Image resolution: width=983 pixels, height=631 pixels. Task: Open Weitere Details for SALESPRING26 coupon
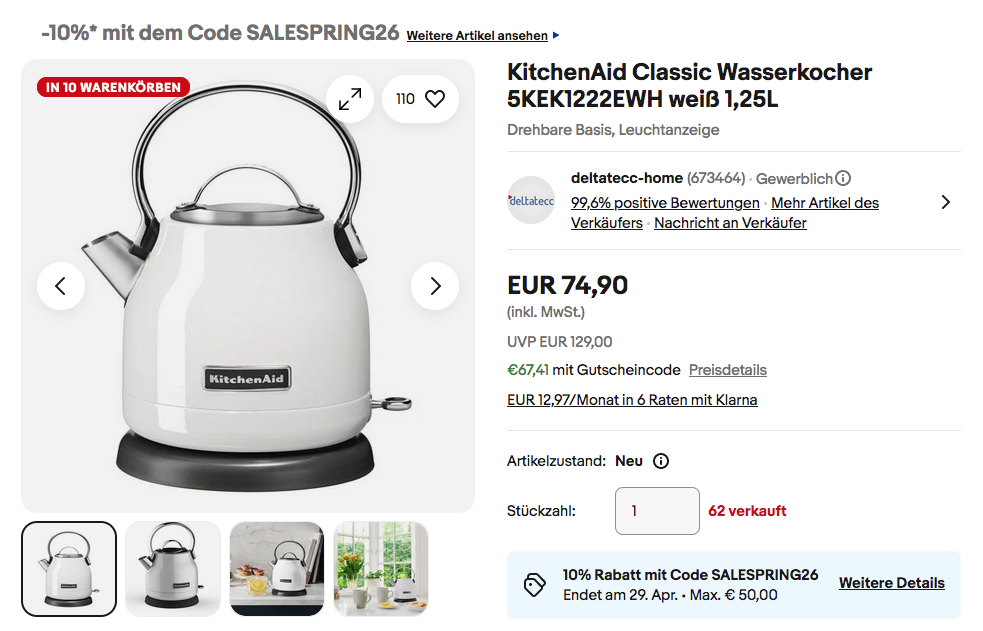coord(891,583)
